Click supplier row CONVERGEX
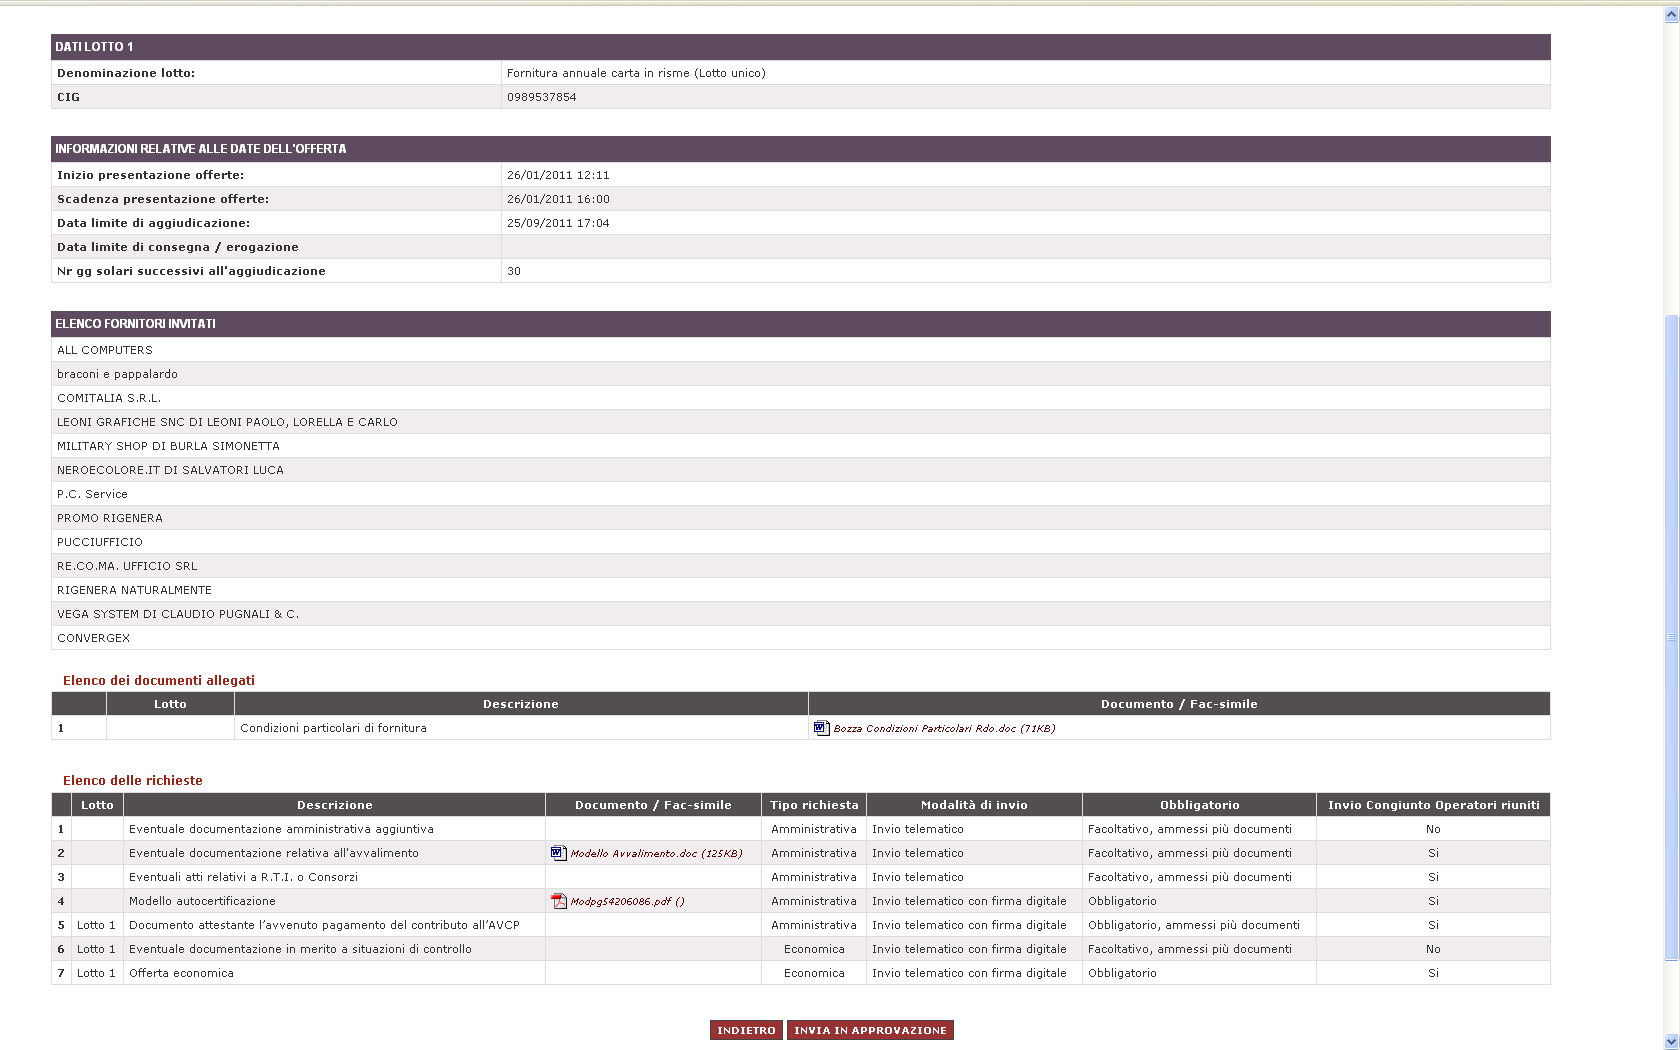1680x1050 pixels. click(800, 638)
